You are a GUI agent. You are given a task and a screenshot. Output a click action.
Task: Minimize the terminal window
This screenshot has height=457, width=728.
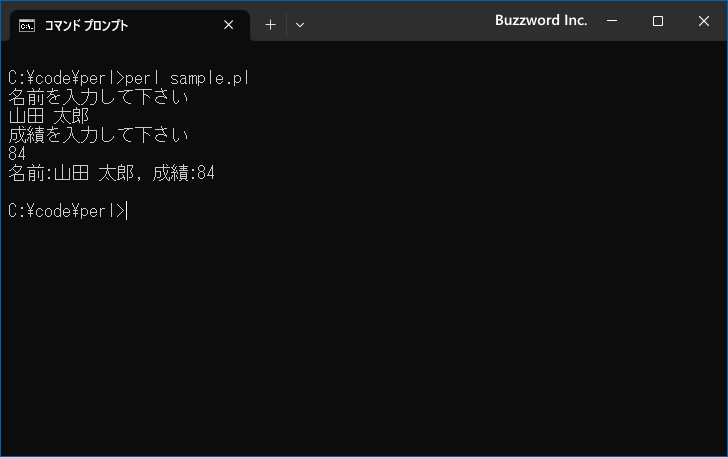(x=612, y=21)
